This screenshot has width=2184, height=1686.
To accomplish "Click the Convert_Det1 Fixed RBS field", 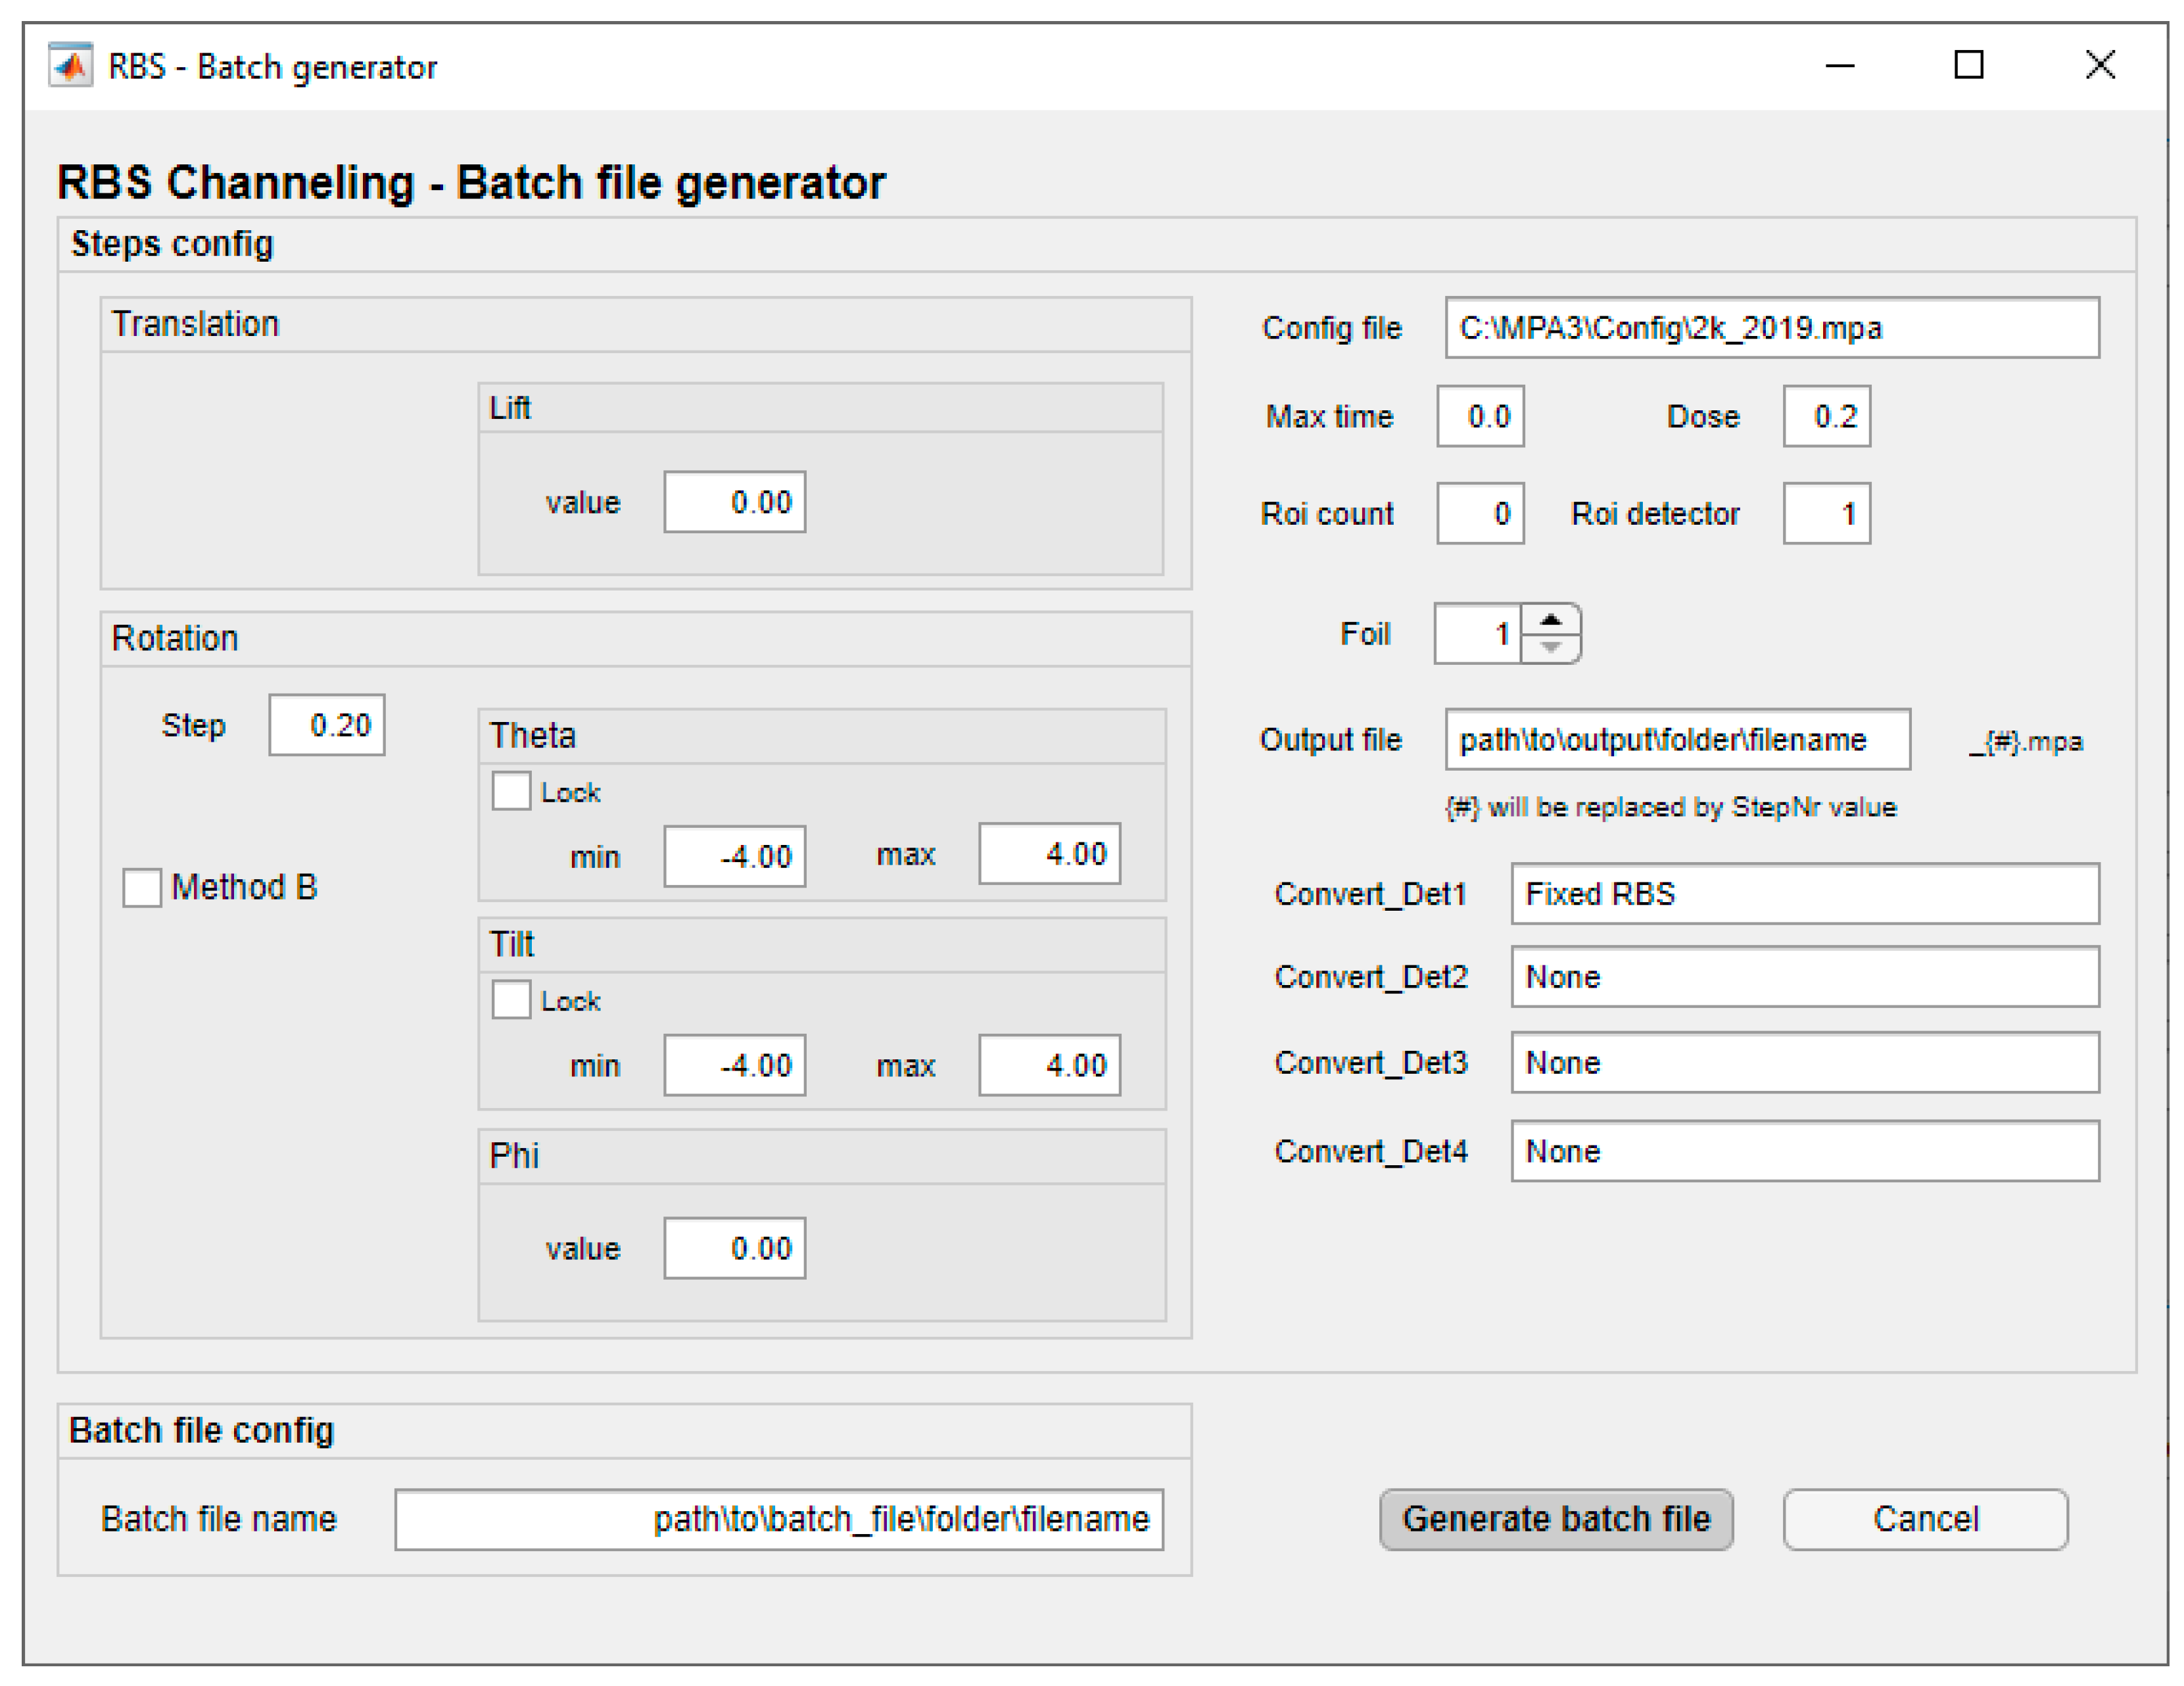I will pyautogui.click(x=1804, y=893).
